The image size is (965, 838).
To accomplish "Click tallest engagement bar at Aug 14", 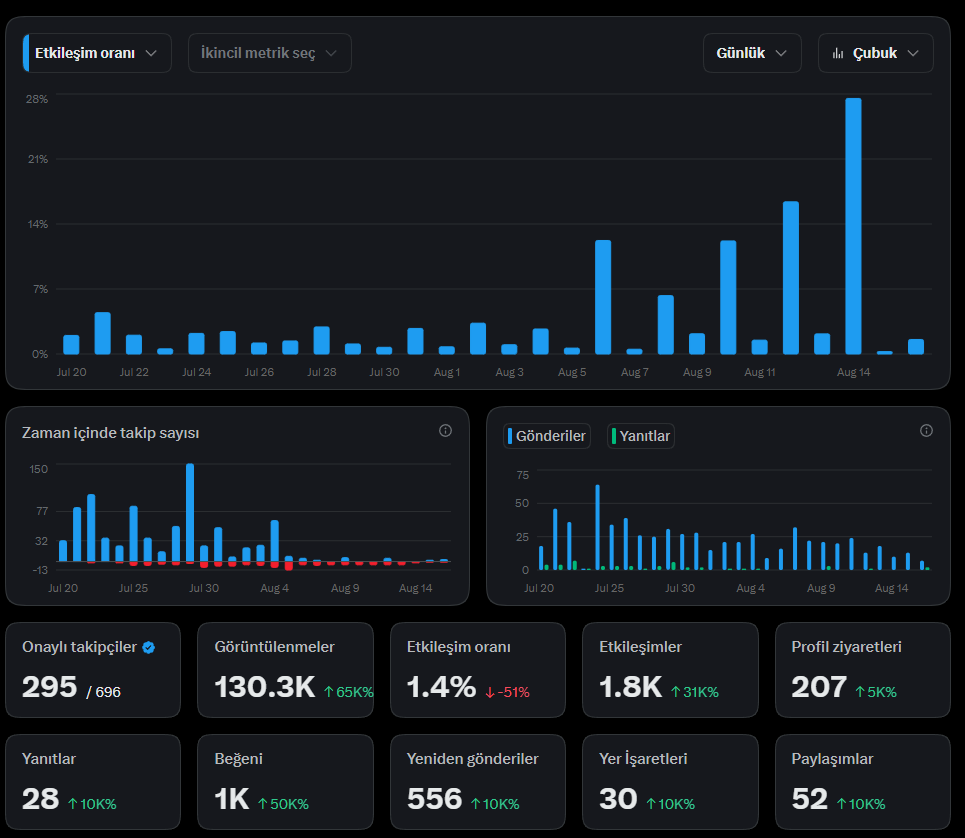I will [x=853, y=226].
